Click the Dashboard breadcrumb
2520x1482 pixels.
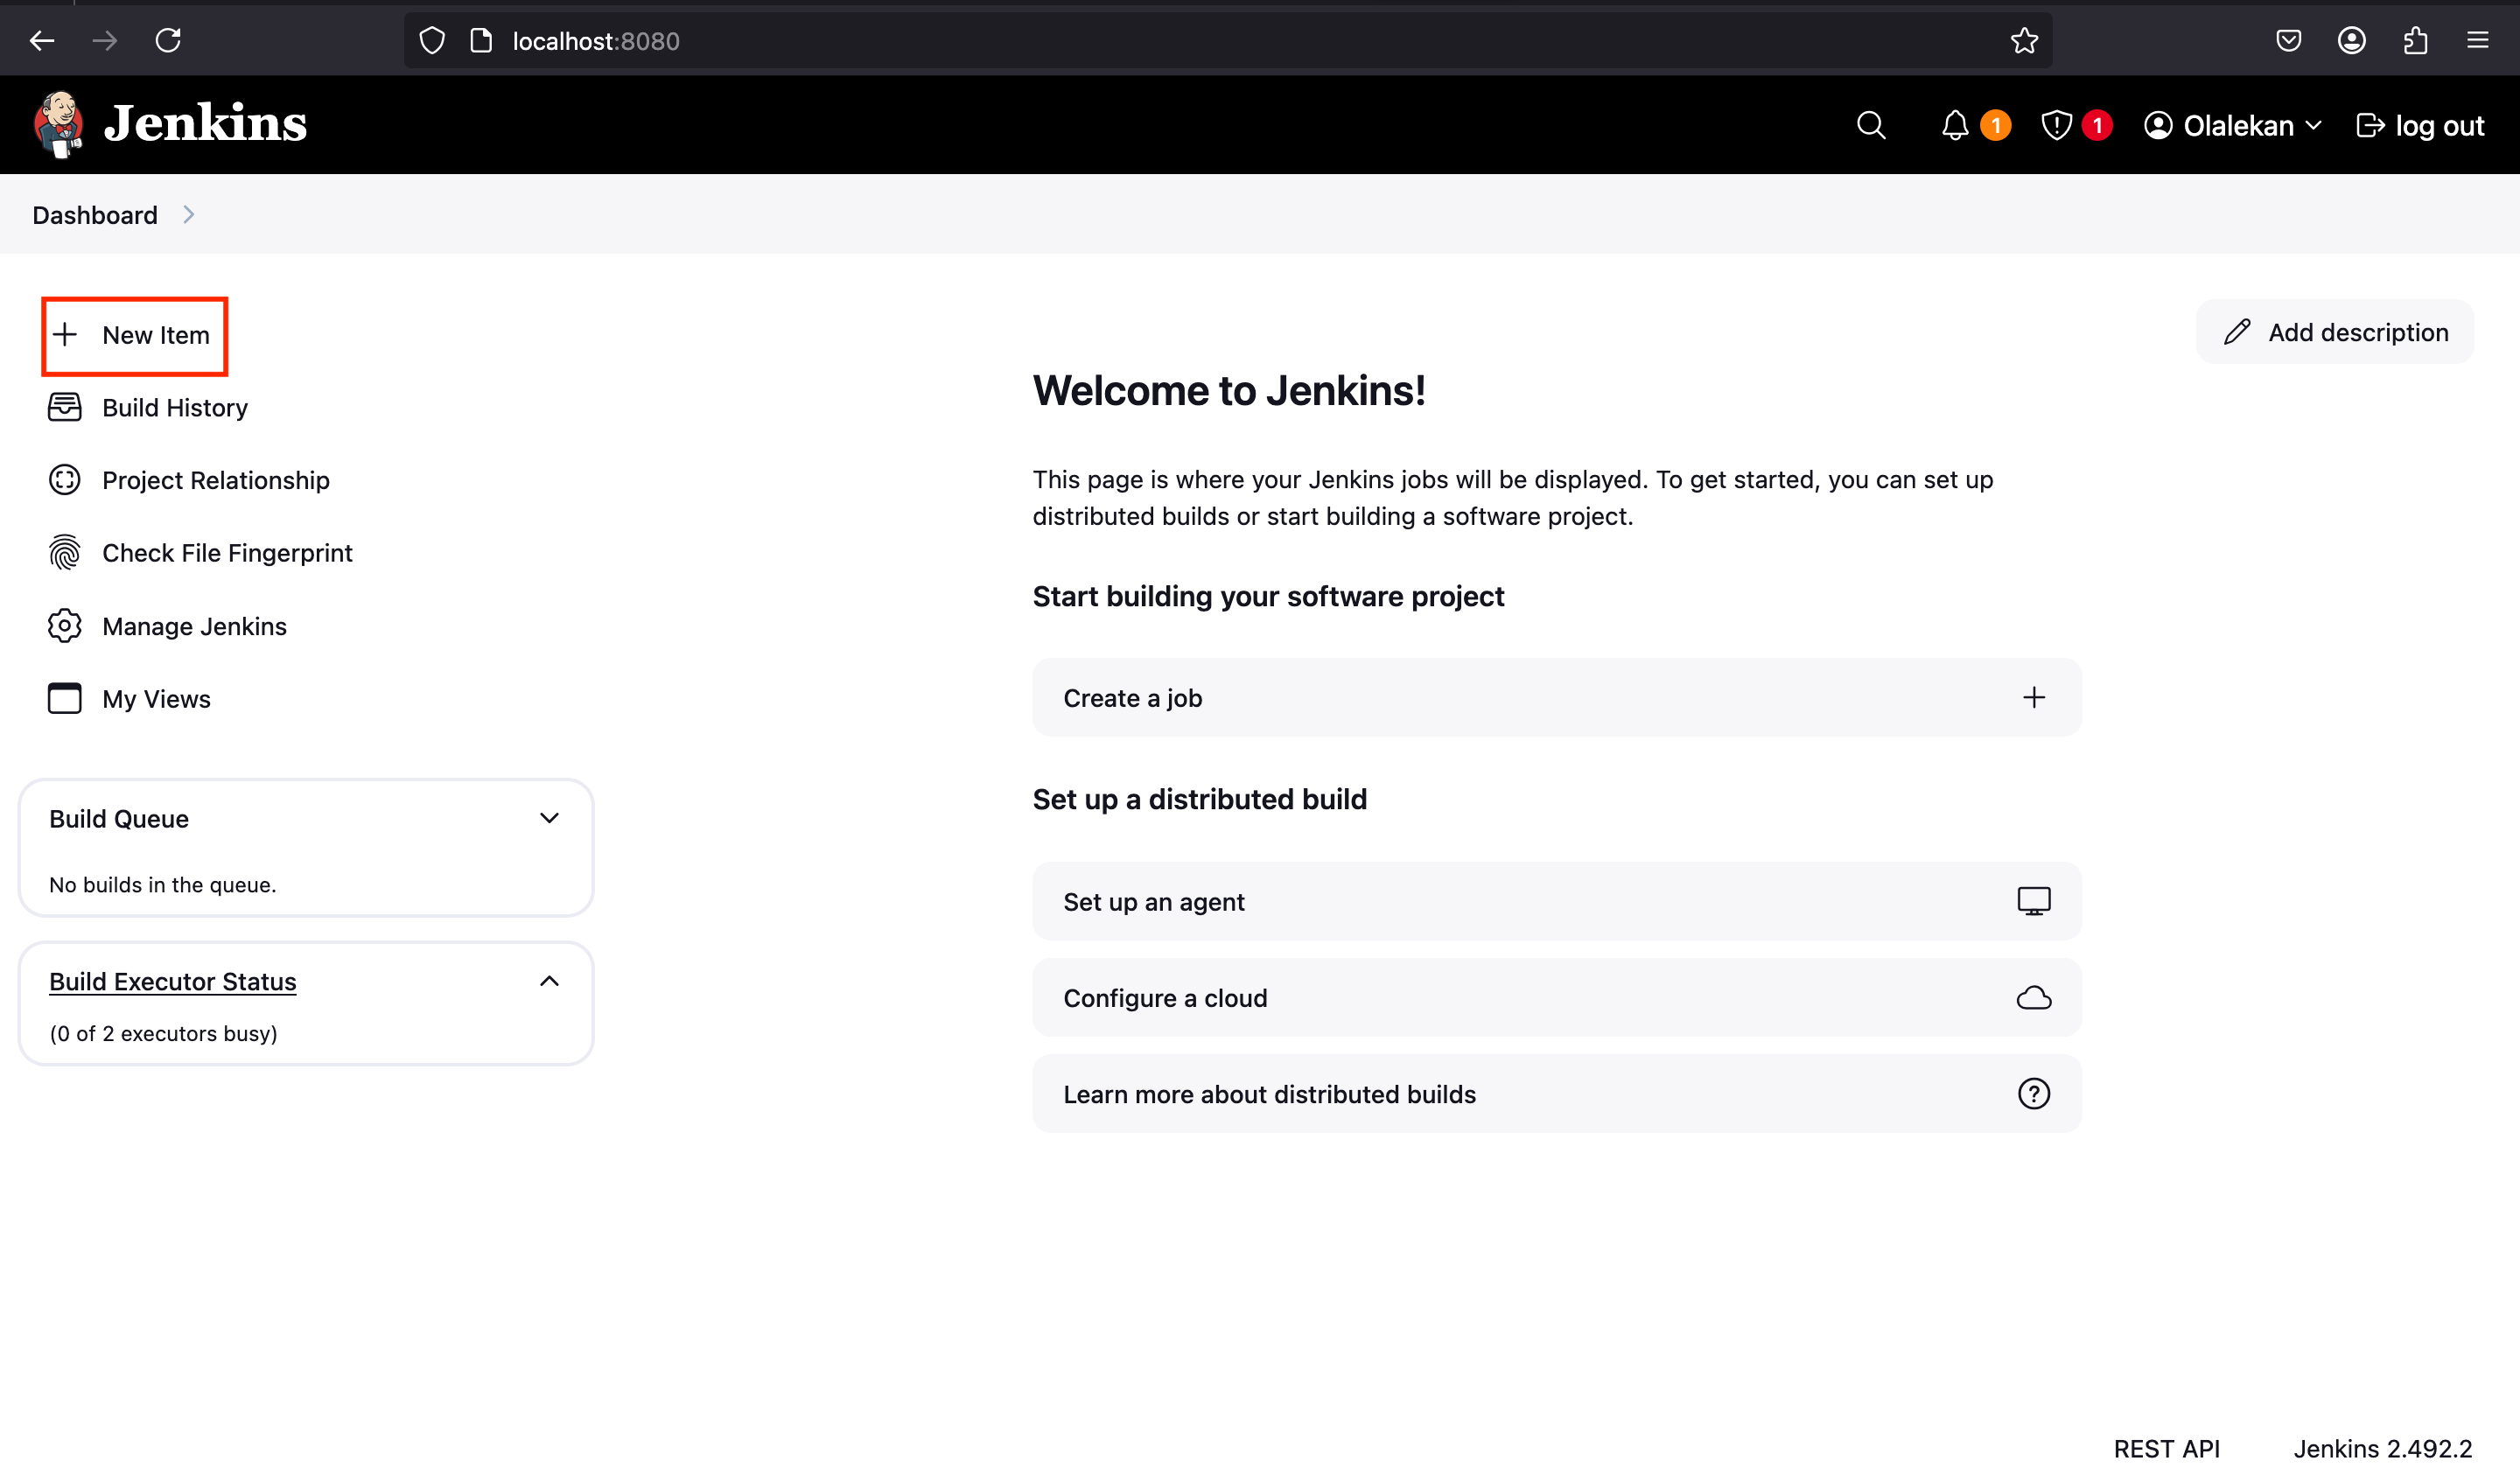95,215
